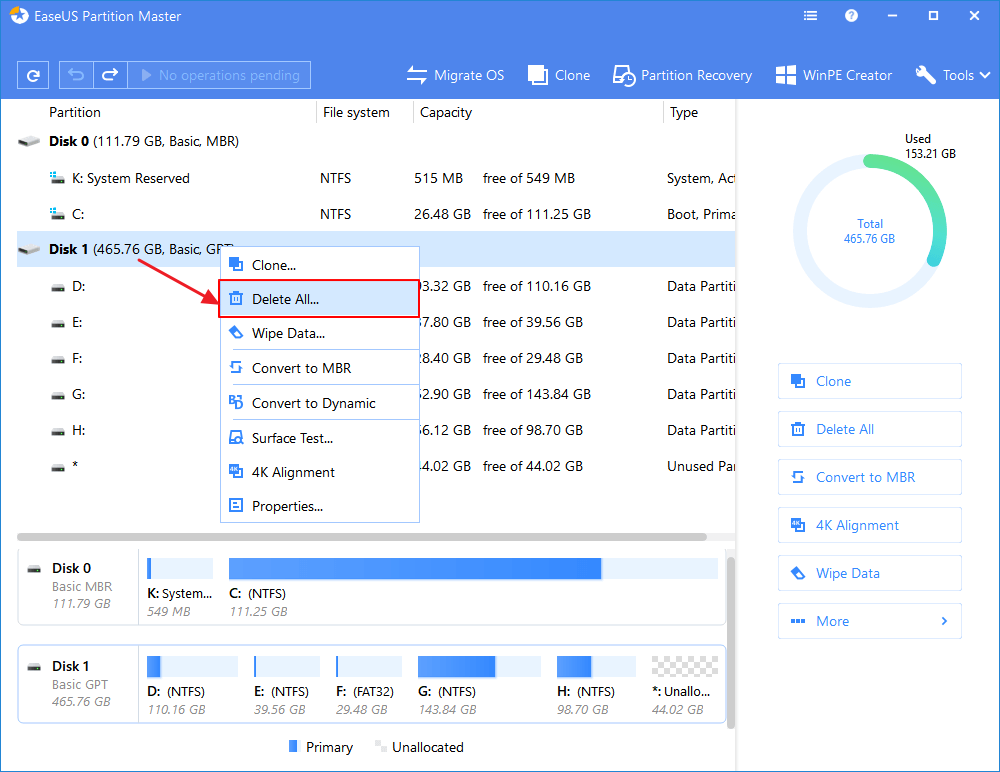Open Partition Recovery from the toolbar

(682, 75)
